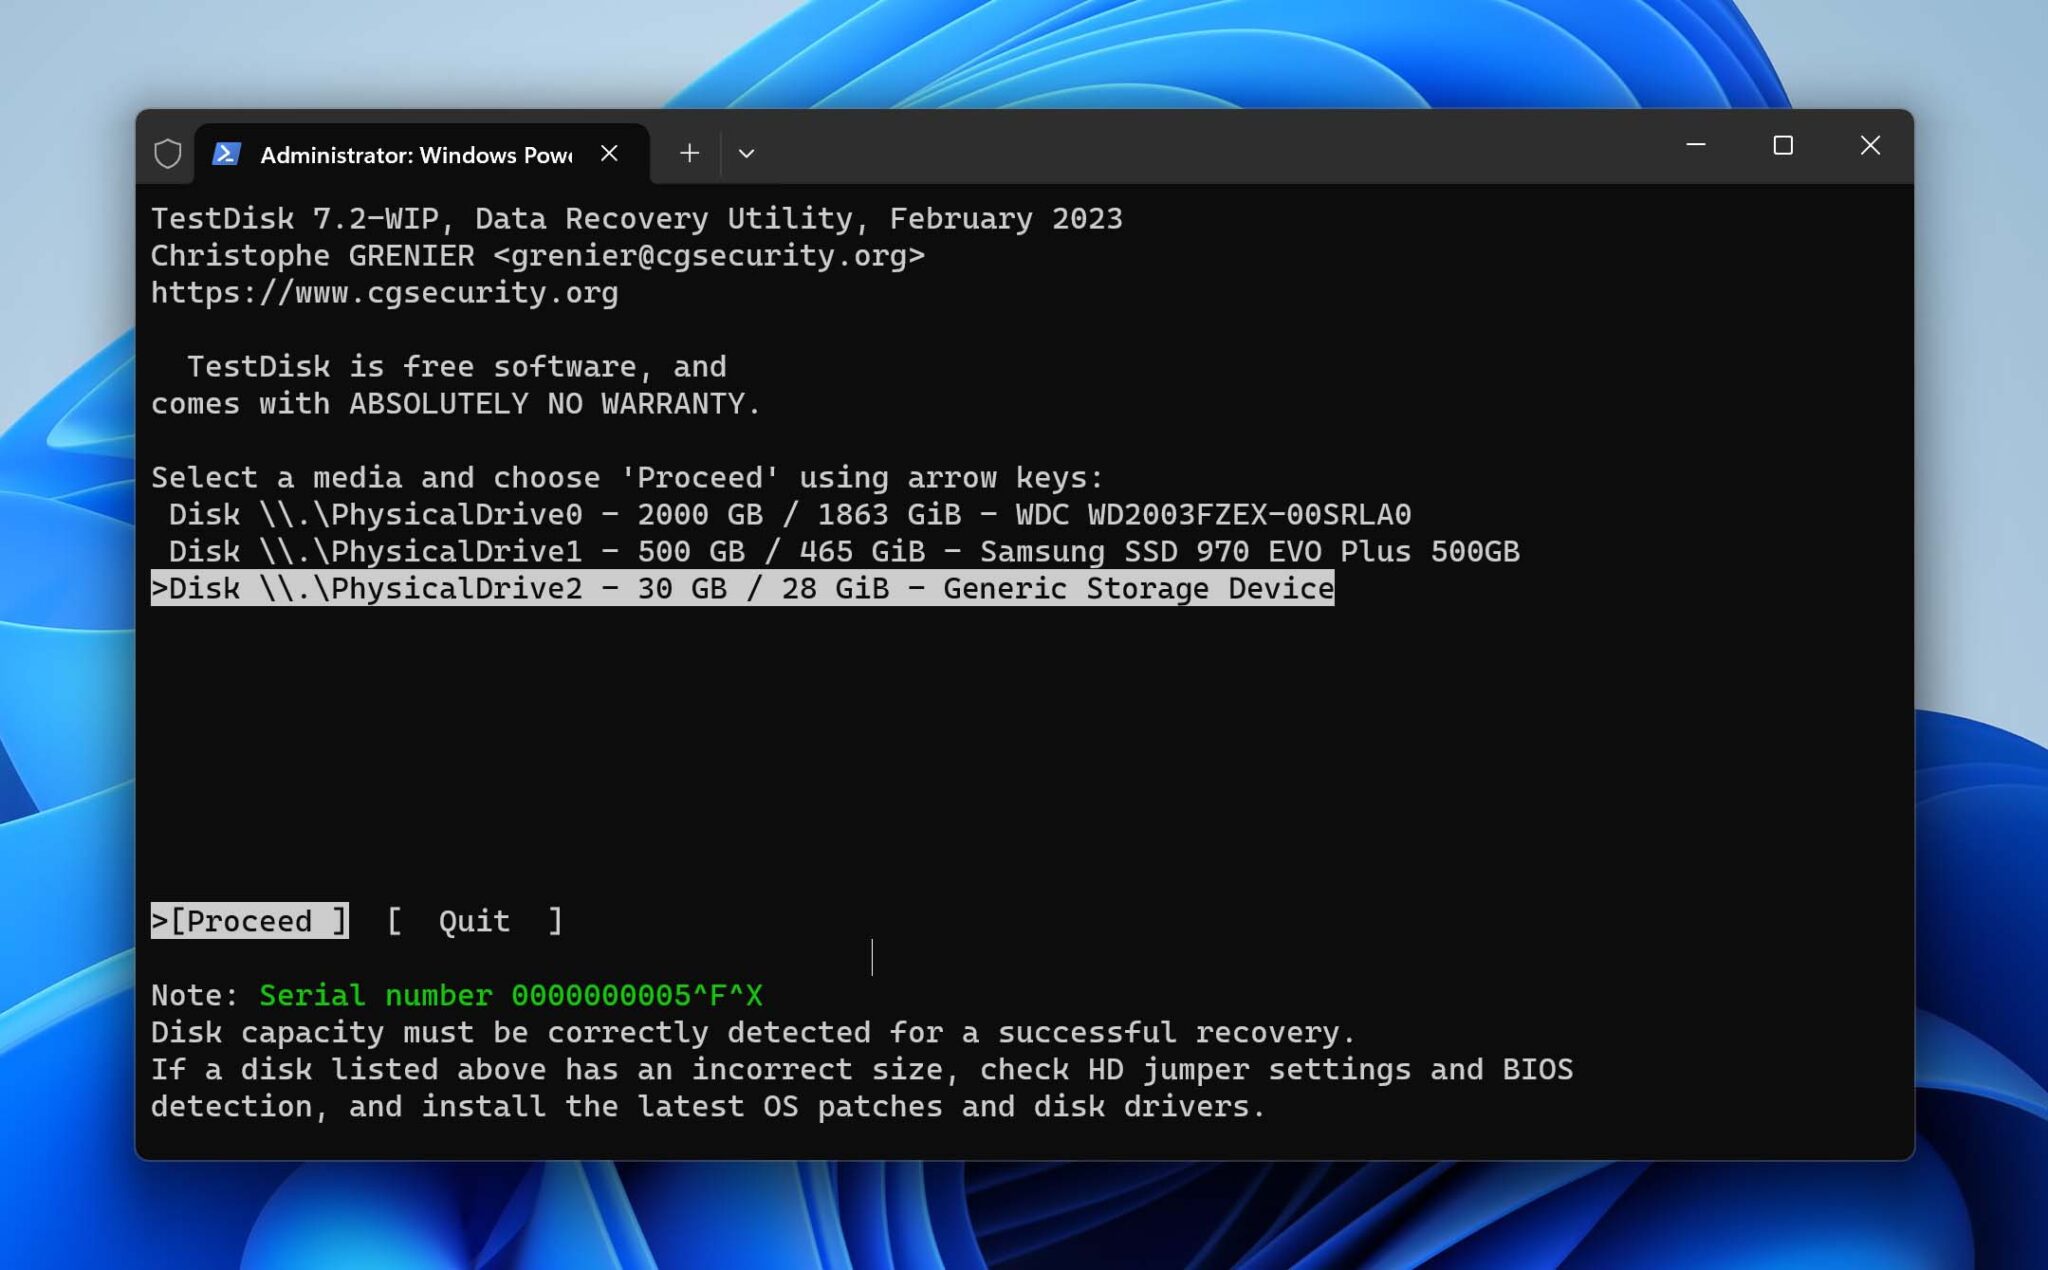Click the grenier@cgsecurity.org email address
This screenshot has height=1270, width=2048.
pos(708,256)
